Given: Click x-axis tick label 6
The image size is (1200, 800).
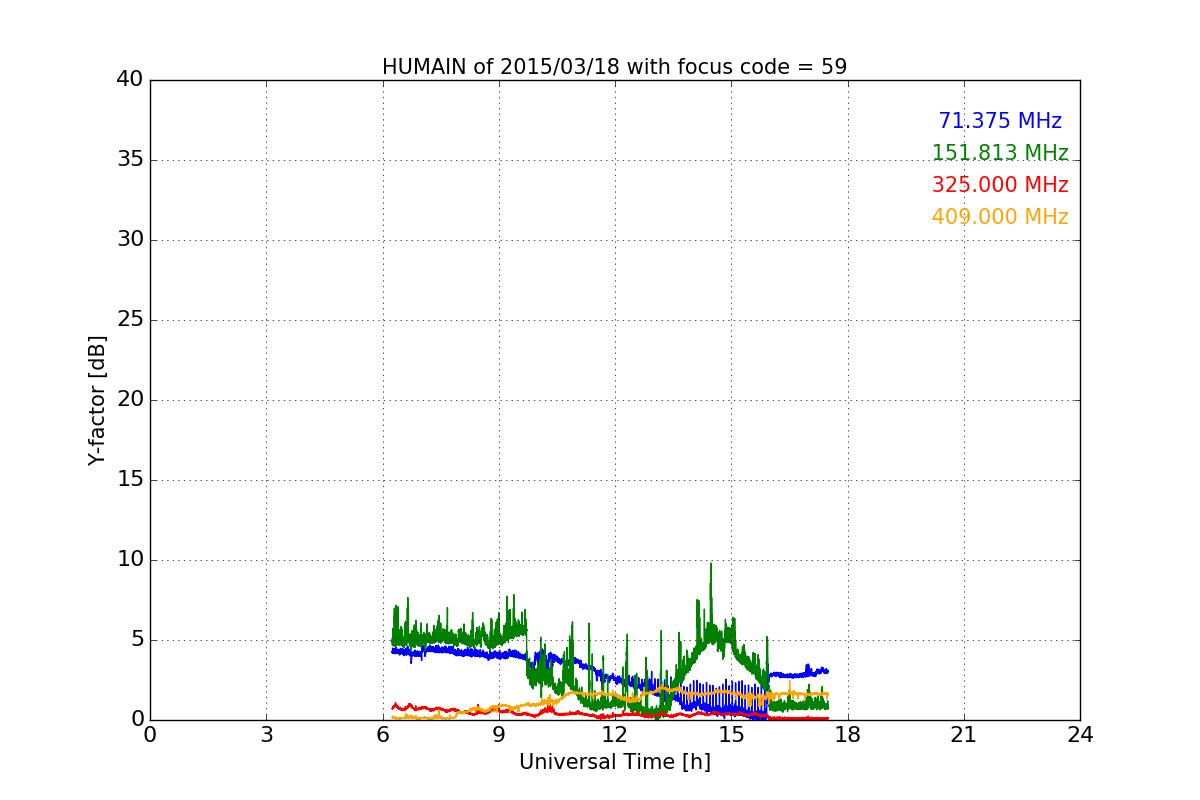Looking at the screenshot, I should pos(382,734).
